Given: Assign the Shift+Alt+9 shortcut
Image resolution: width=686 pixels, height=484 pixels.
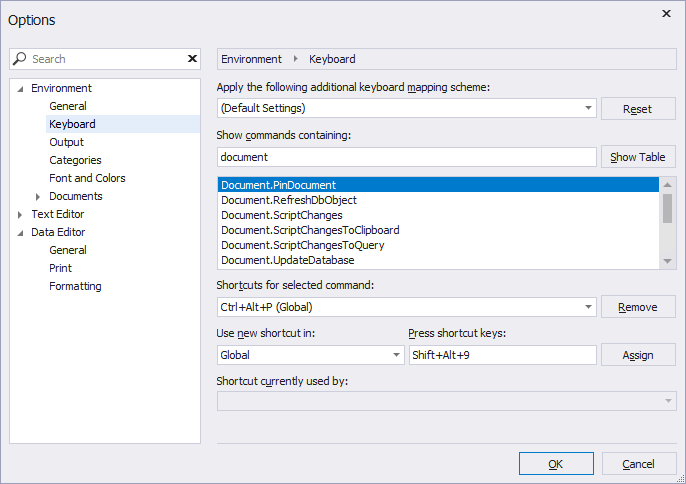Looking at the screenshot, I should point(637,355).
